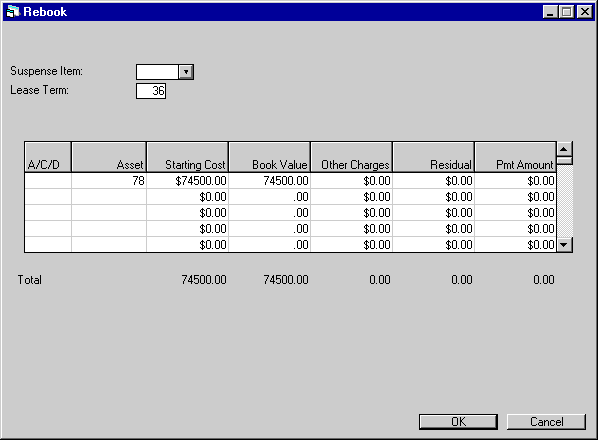Click the Book Value column header
The height and width of the screenshot is (440, 598).
269,157
